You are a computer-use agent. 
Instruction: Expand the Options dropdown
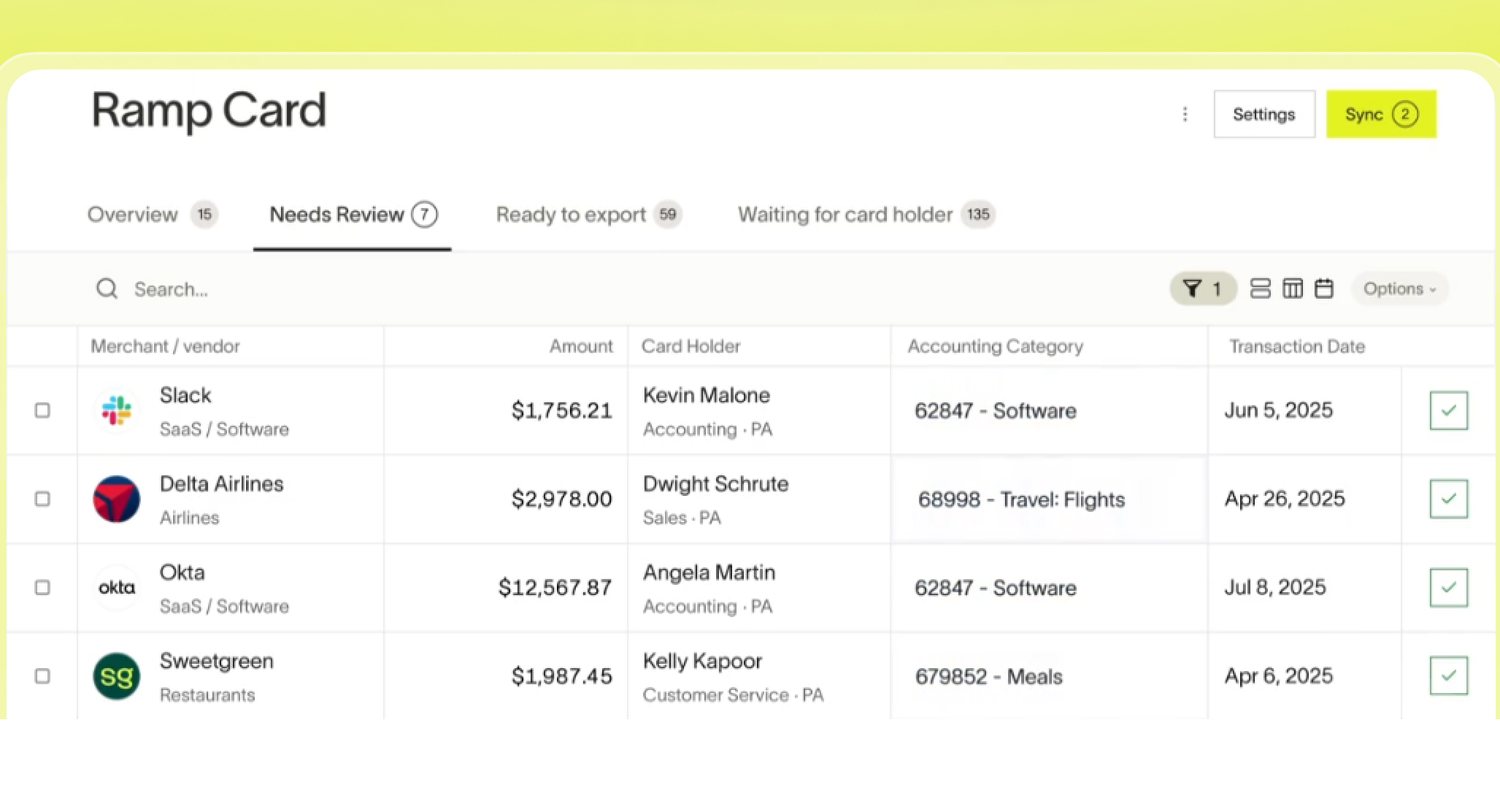(1399, 289)
